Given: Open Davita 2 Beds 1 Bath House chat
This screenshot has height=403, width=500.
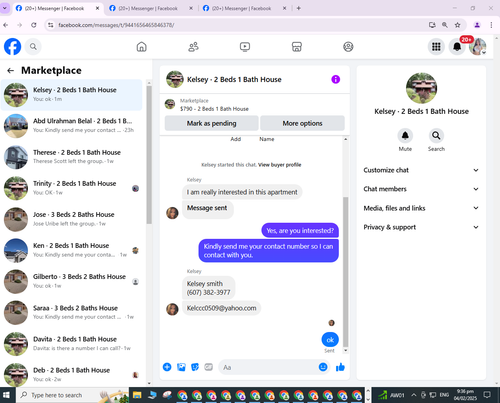Looking at the screenshot, I should point(71,343).
